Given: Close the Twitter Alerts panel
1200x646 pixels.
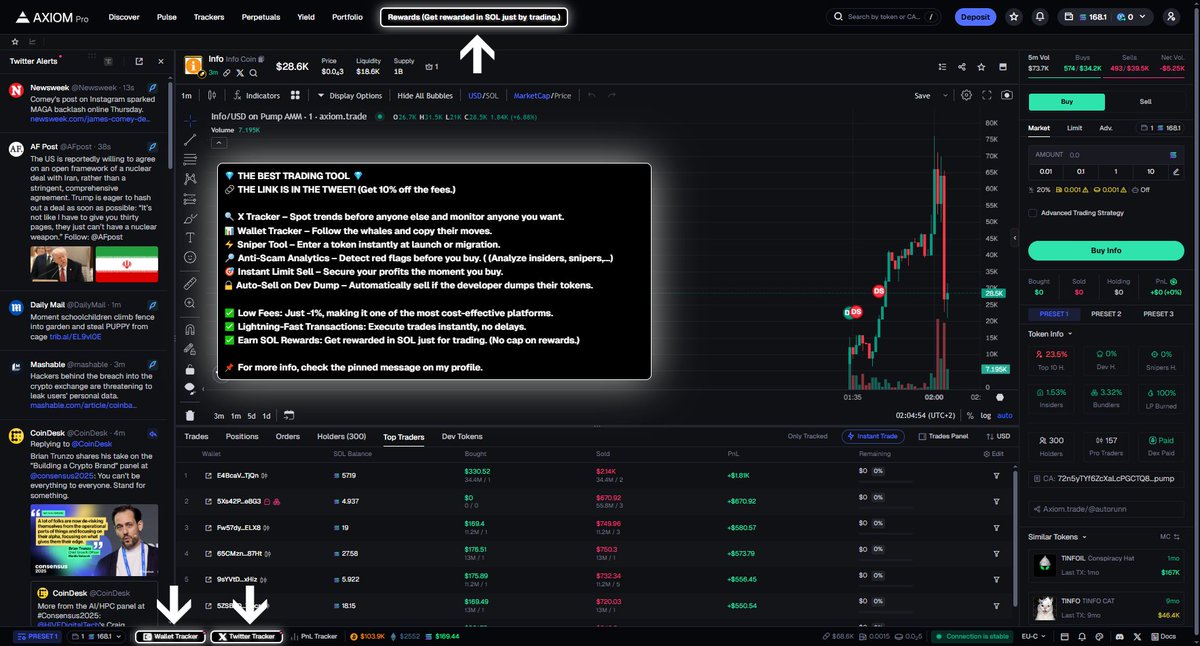Looking at the screenshot, I should pyautogui.click(x=160, y=61).
